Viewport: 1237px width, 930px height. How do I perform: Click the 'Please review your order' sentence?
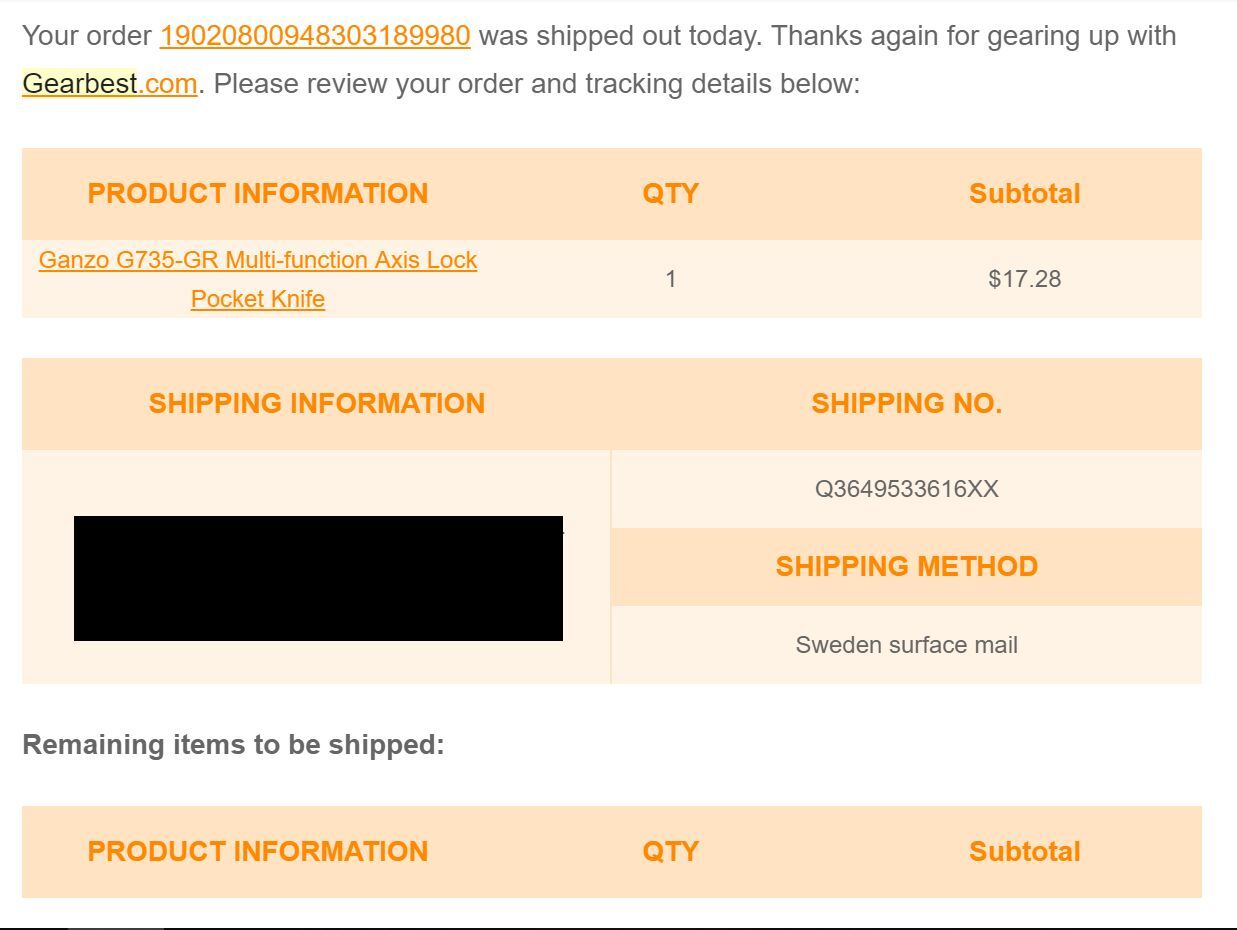536,84
